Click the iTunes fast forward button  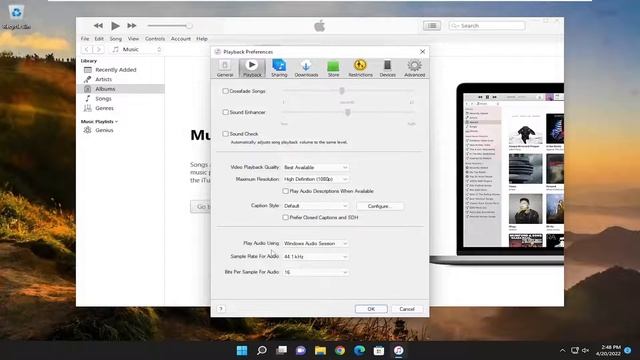click(x=132, y=26)
